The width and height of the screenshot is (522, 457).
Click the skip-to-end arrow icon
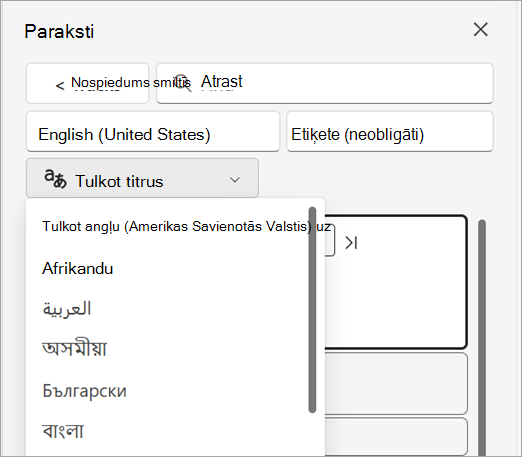coord(351,243)
